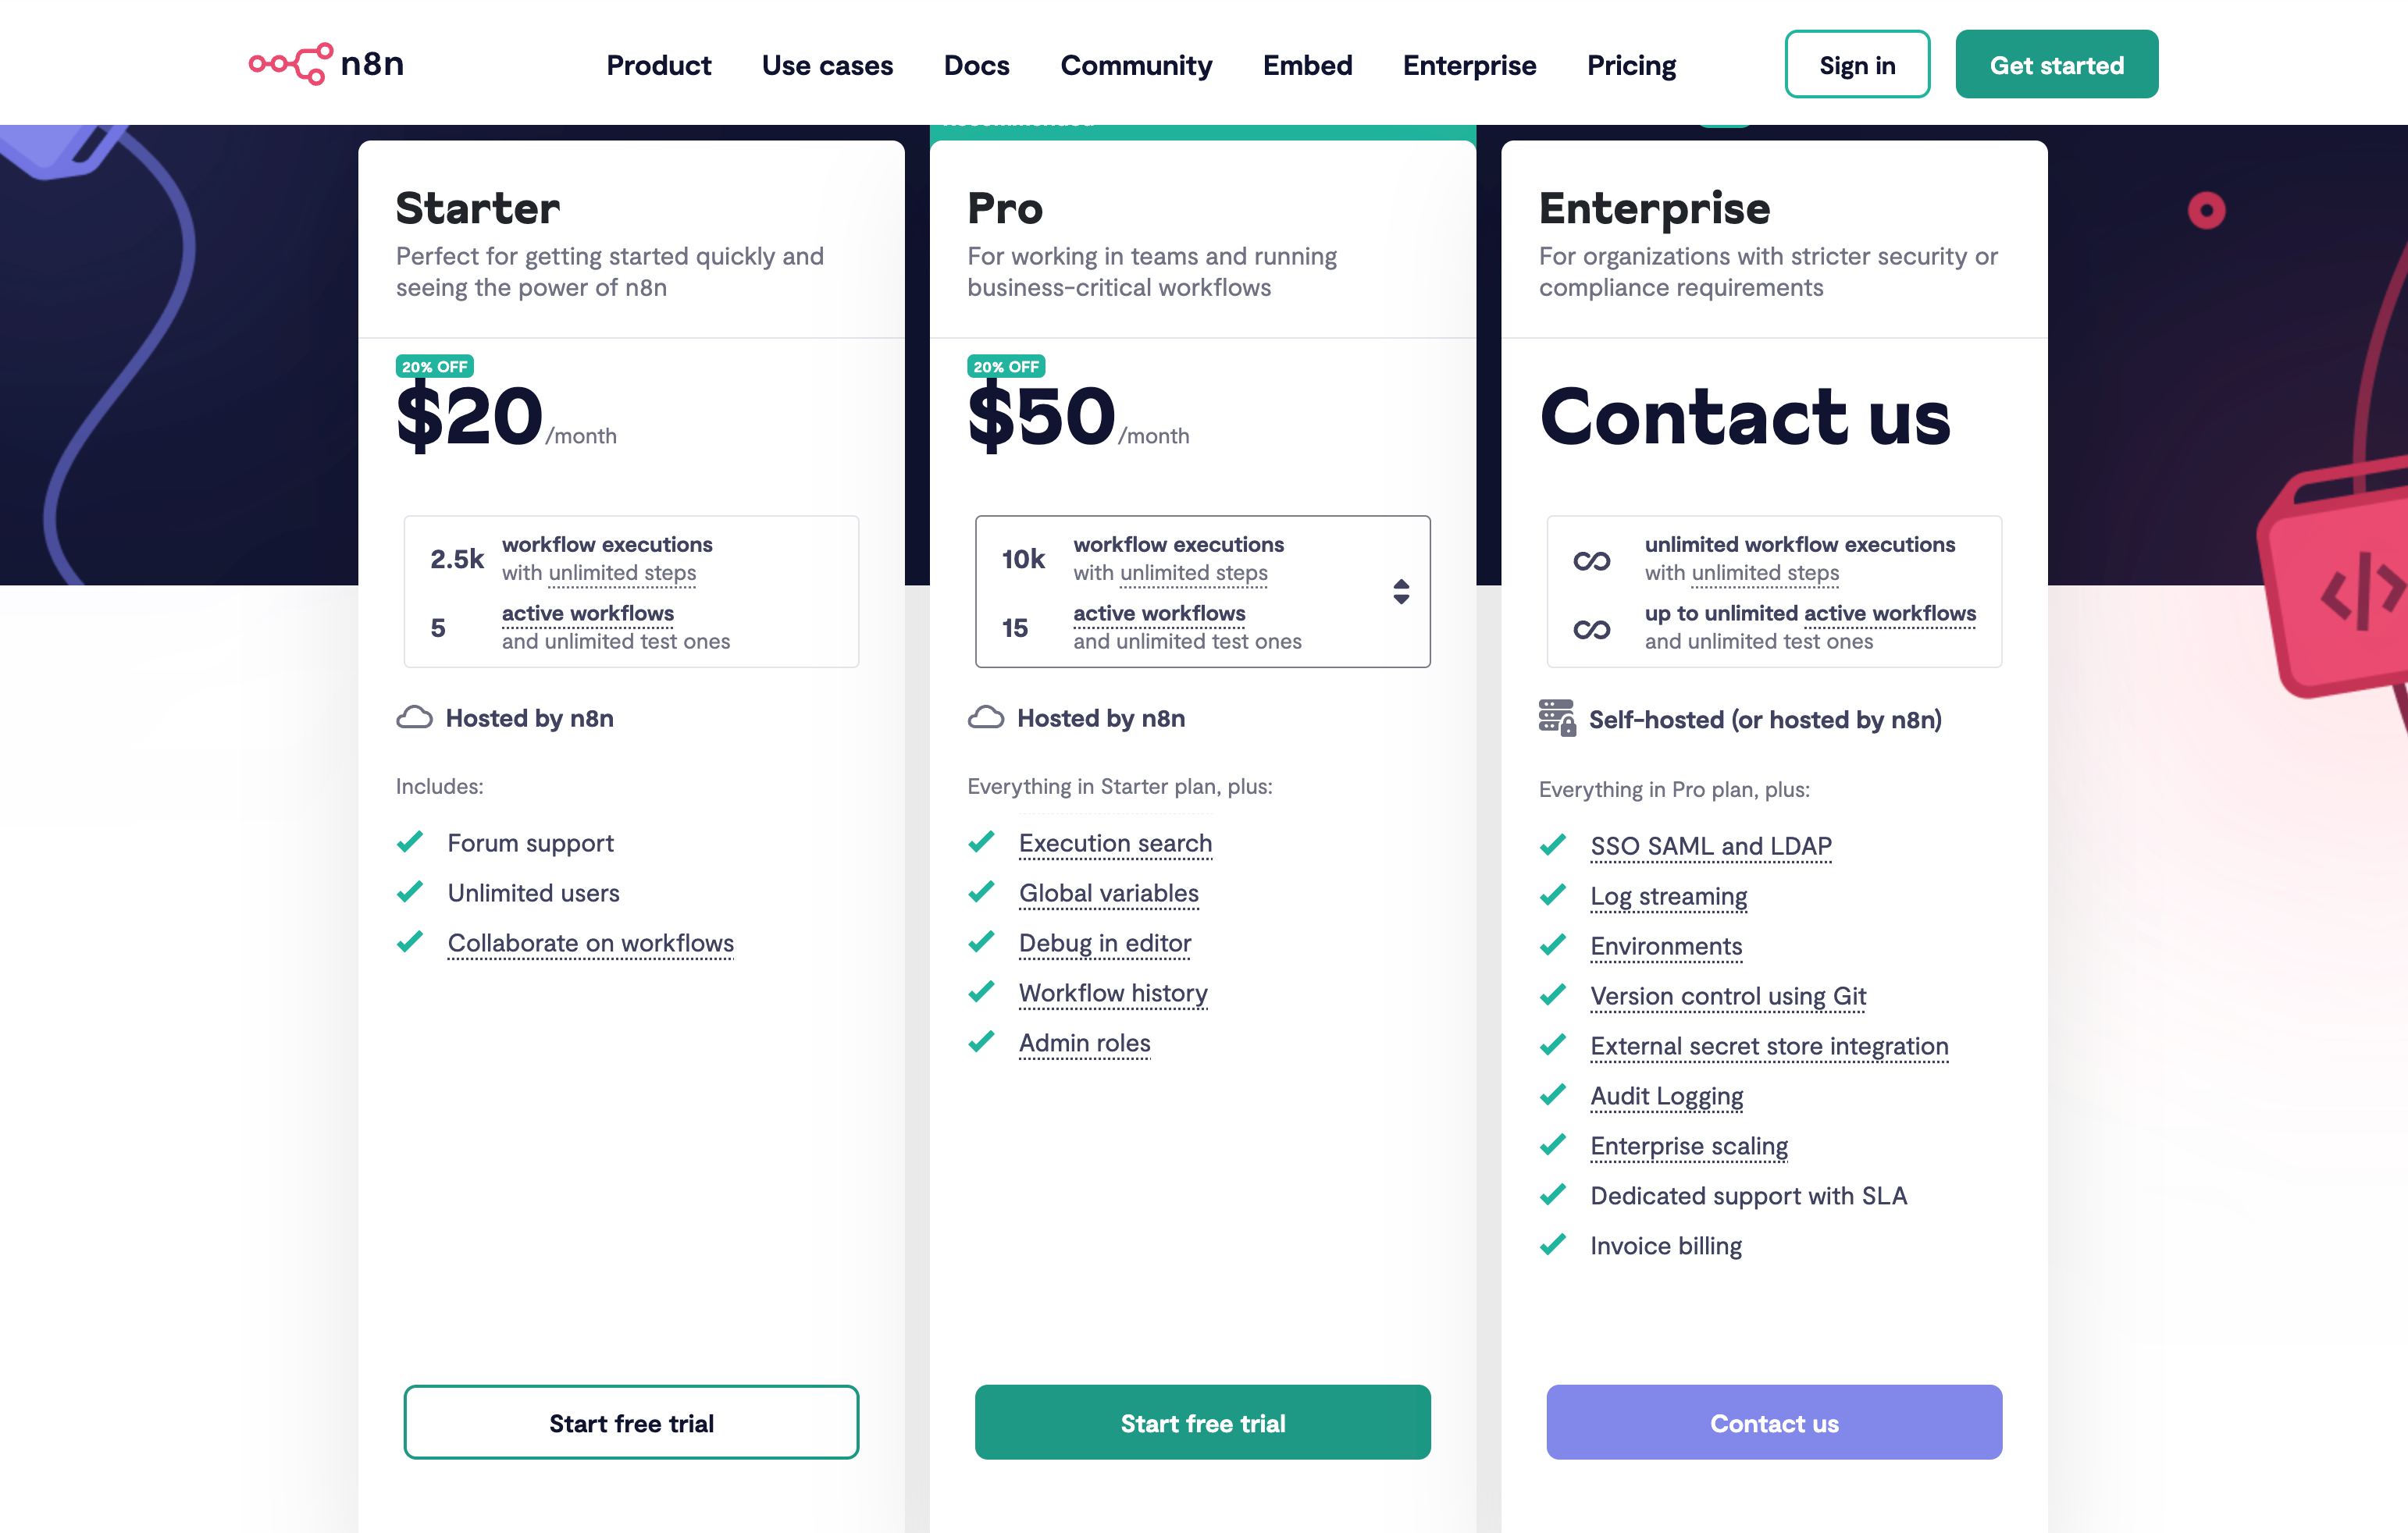Click the n8n logo icon
The width and height of the screenshot is (2408, 1533).
[x=291, y=64]
